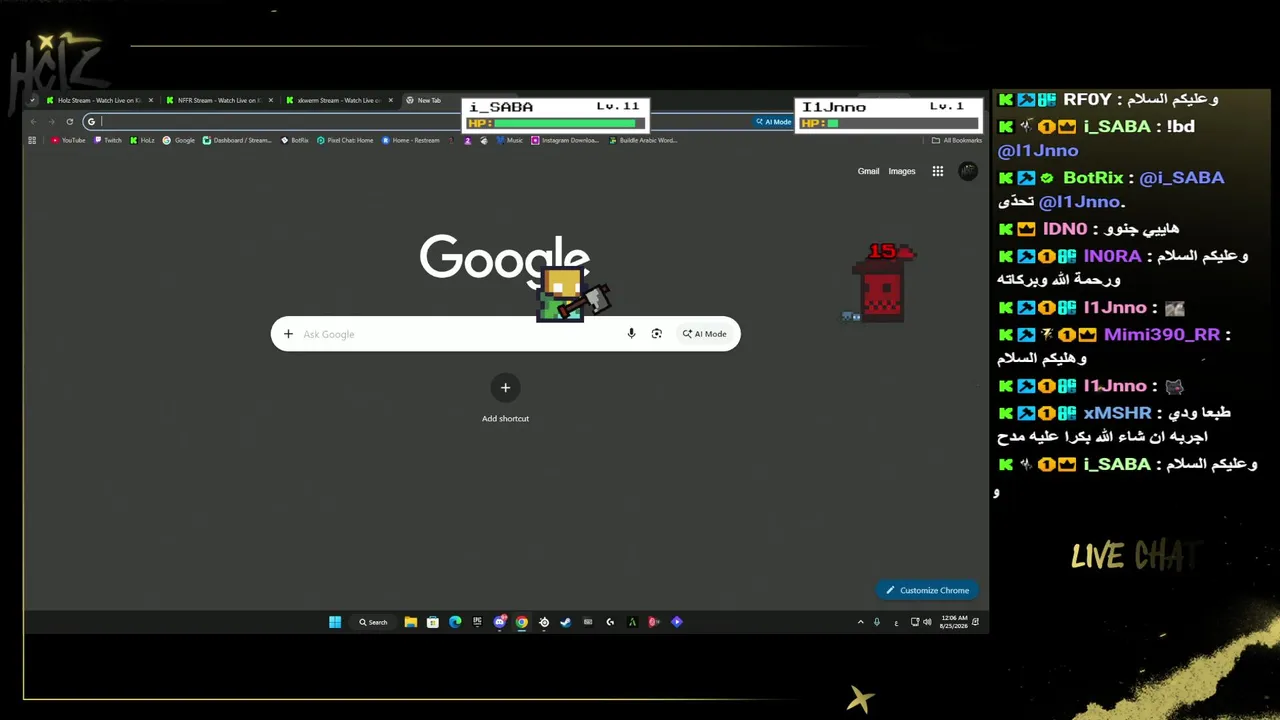The width and height of the screenshot is (1280, 720).
Task: Open Epic Games launcher from taskbar
Action: pos(477,622)
